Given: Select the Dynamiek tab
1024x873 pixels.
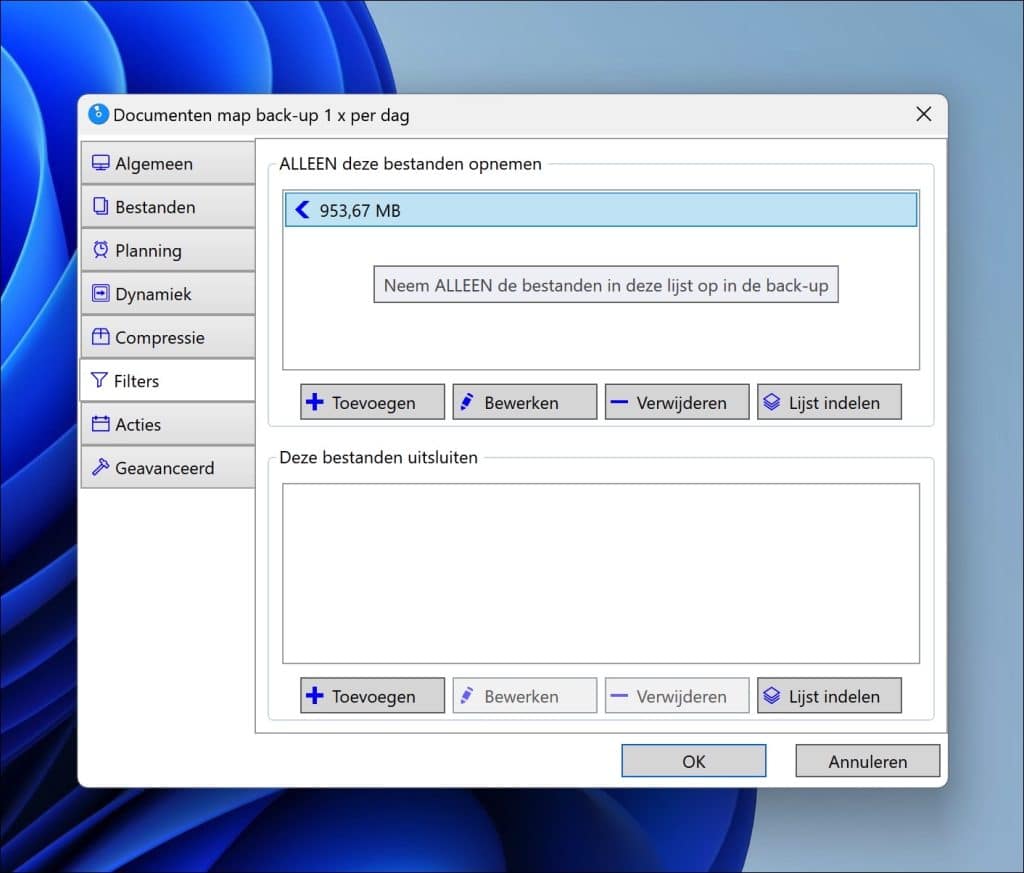Looking at the screenshot, I should [168, 294].
